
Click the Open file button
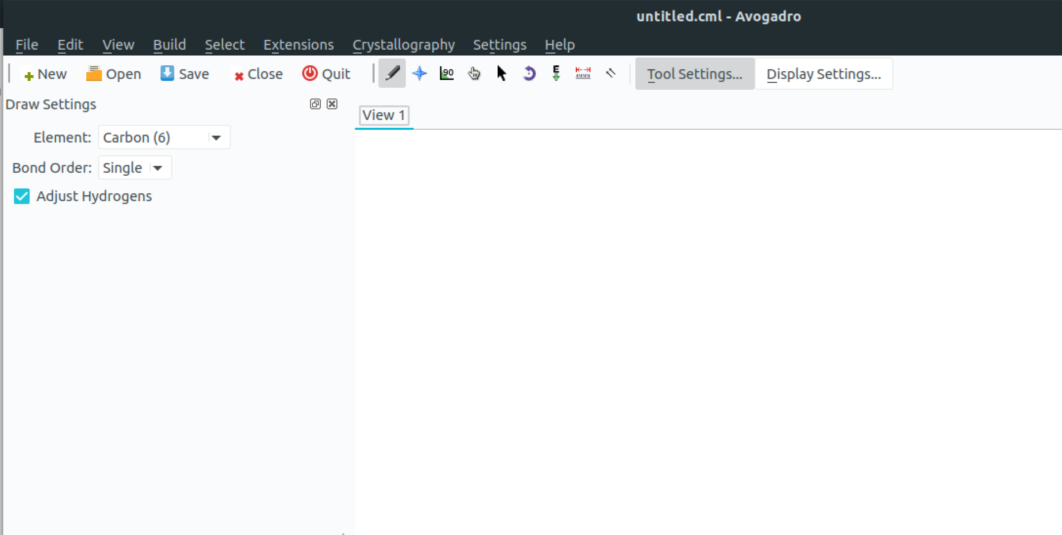(113, 74)
